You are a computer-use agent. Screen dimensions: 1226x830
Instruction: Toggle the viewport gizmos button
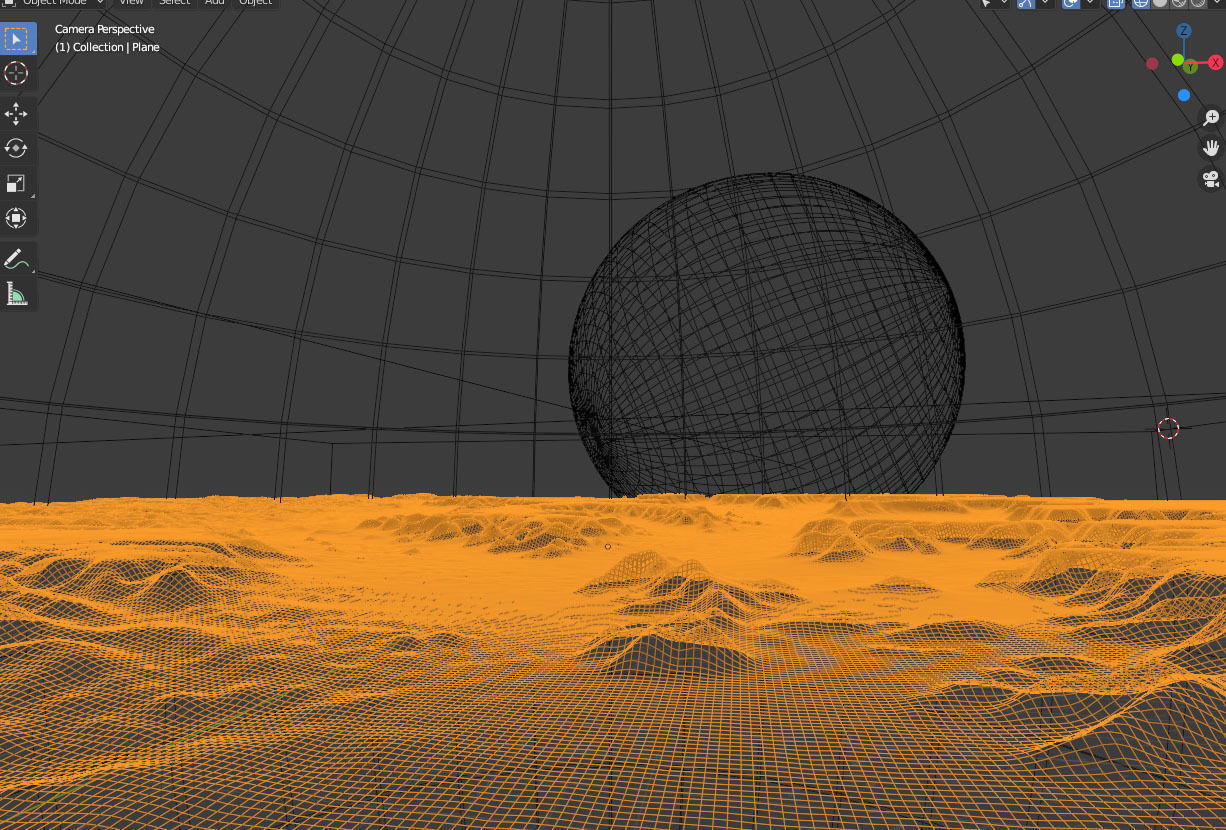pyautogui.click(x=1025, y=3)
